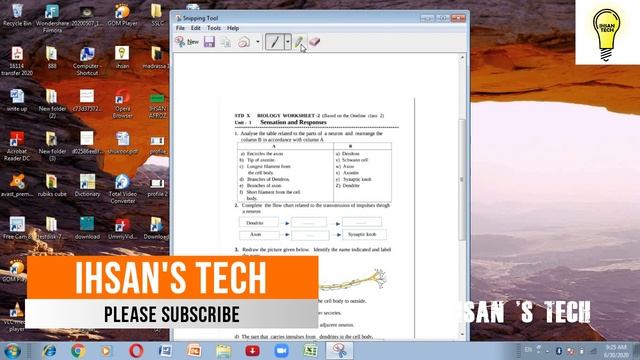The width and height of the screenshot is (640, 360).
Task: Select the Total Video Converter shortcut
Action: tap(122, 189)
